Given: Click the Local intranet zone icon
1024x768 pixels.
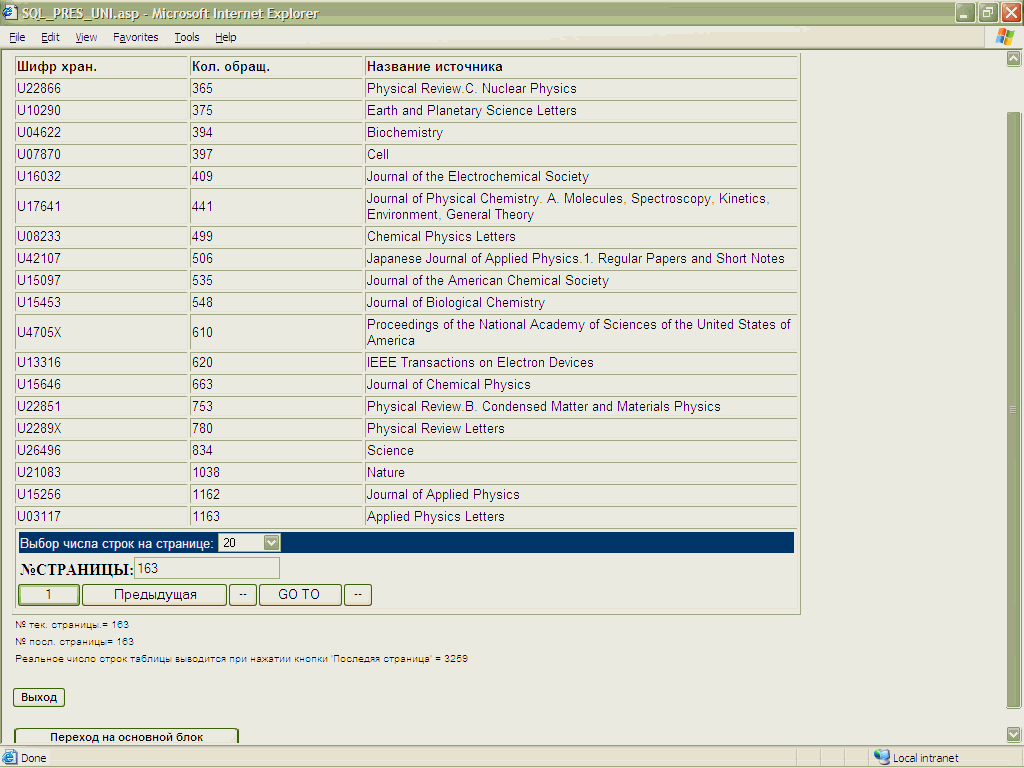Looking at the screenshot, I should coord(881,757).
